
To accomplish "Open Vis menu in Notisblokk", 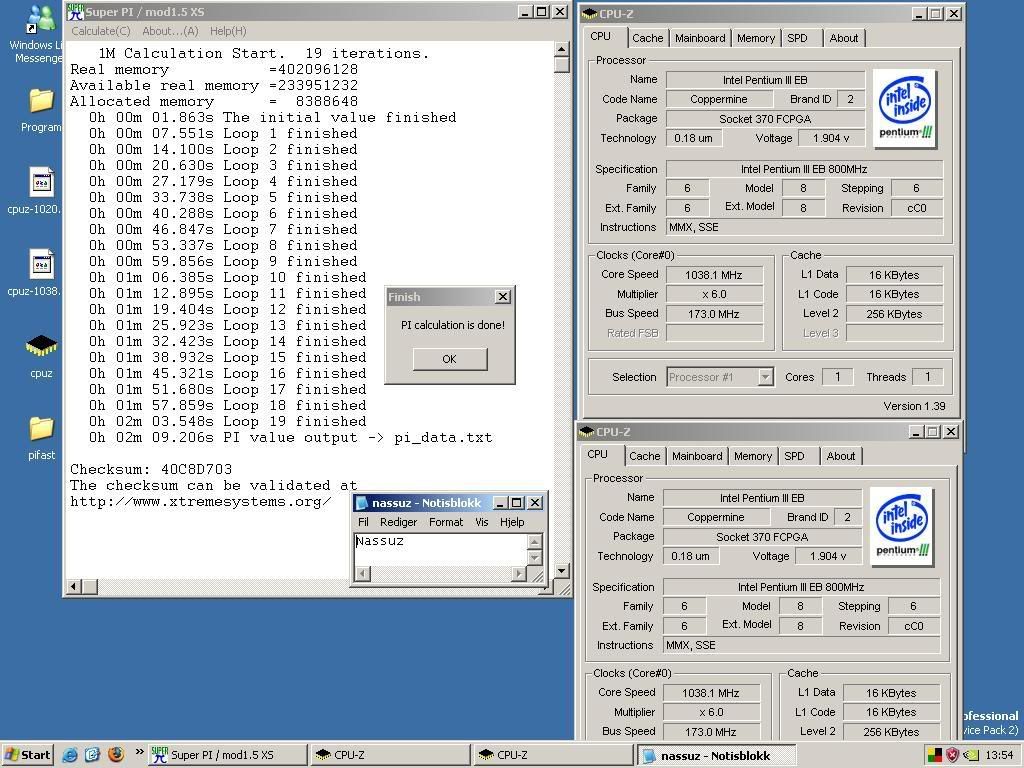I will pos(482,522).
